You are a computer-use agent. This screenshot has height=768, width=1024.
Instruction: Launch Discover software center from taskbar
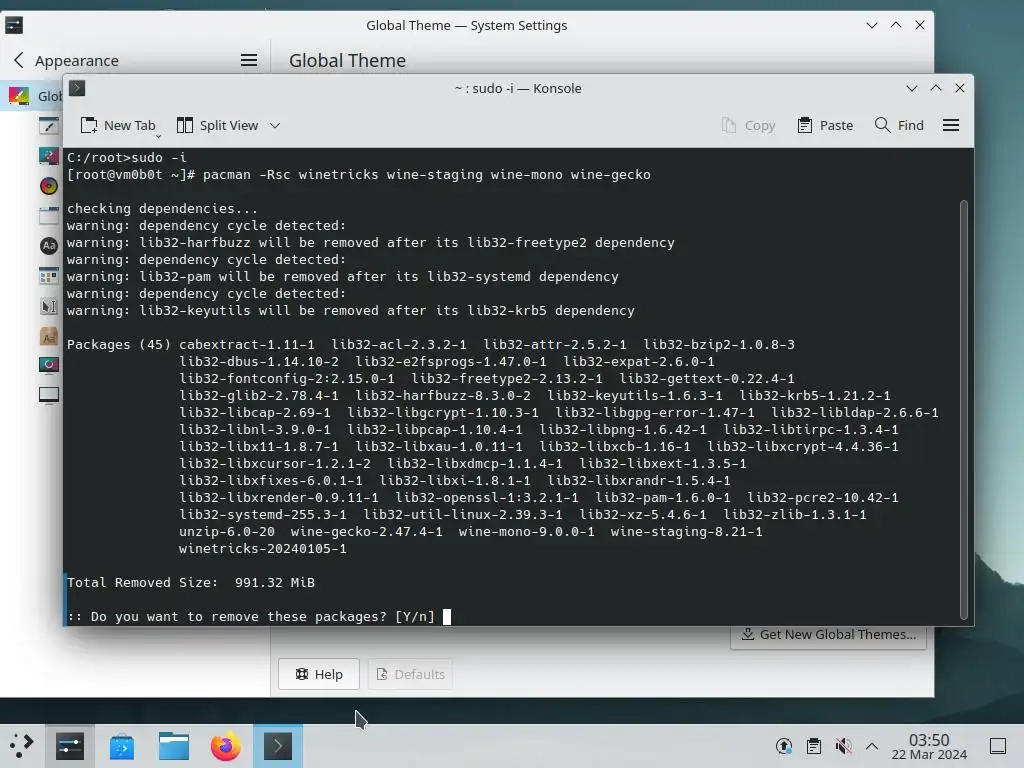coord(122,746)
